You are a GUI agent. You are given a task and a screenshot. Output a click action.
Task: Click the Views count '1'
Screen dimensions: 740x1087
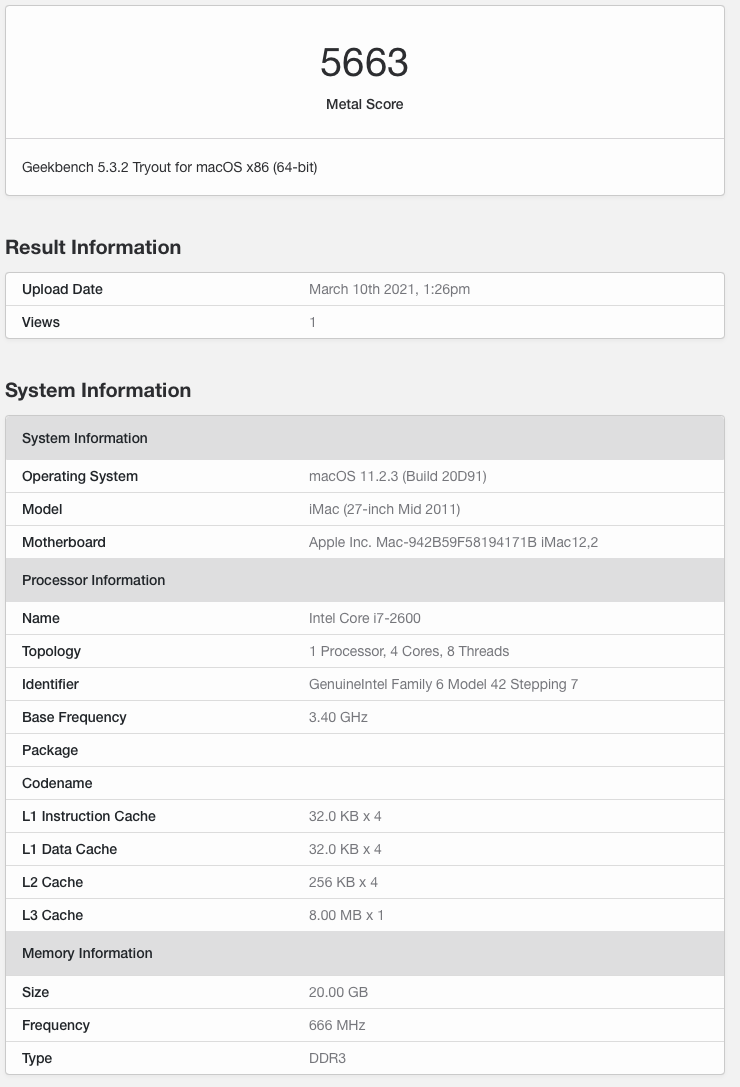pyautogui.click(x=313, y=322)
